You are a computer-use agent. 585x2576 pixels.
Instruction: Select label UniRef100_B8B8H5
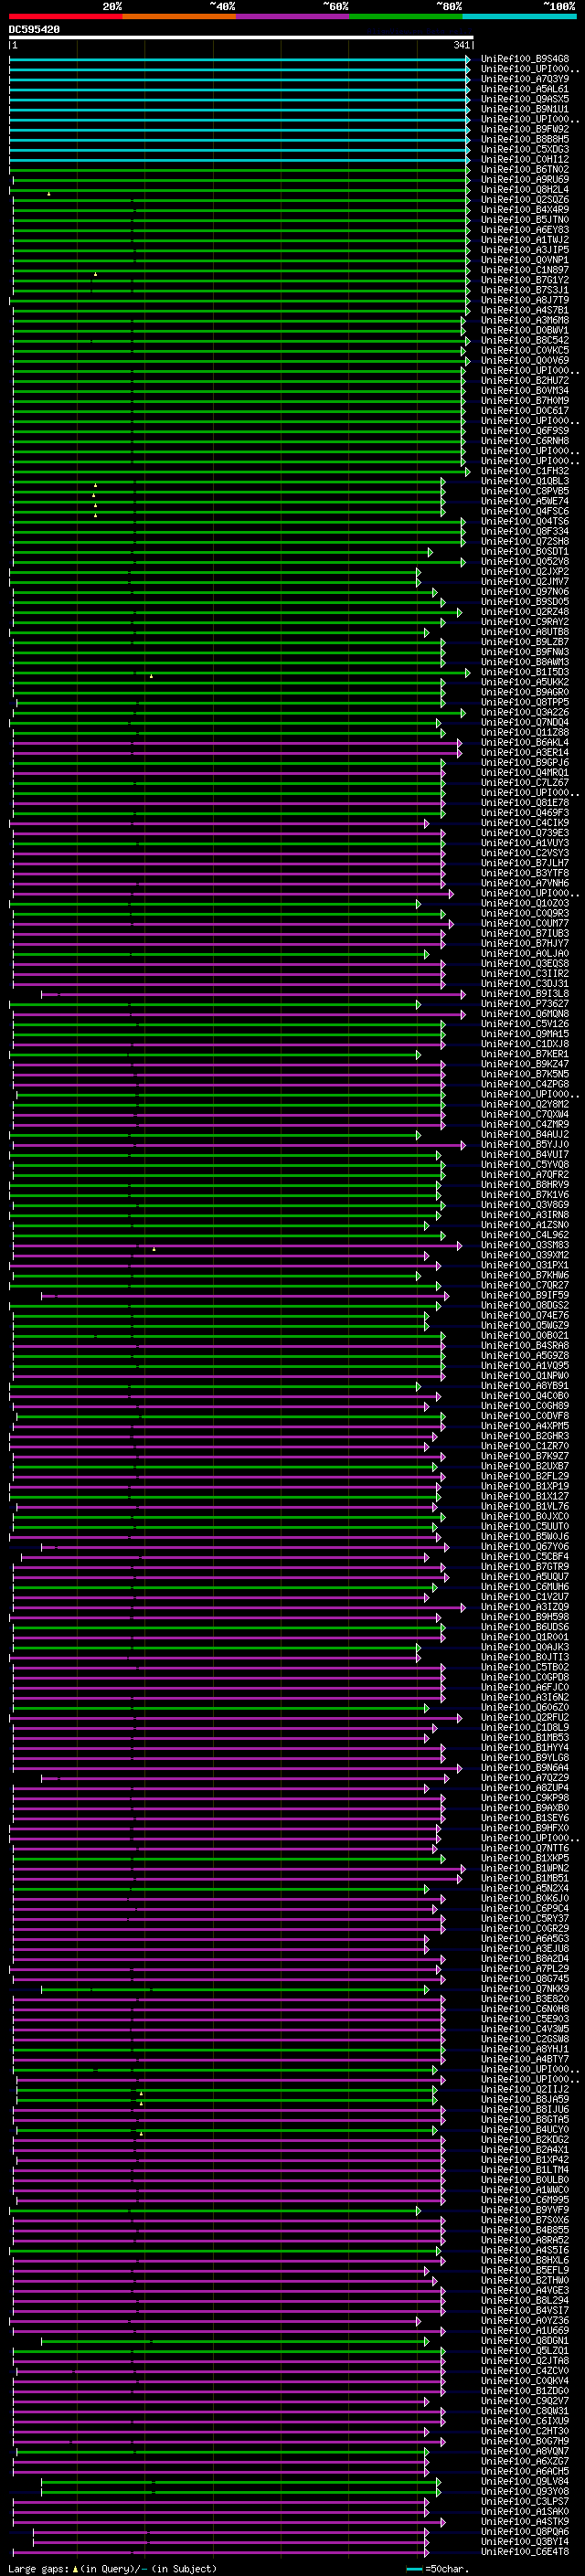(x=524, y=139)
